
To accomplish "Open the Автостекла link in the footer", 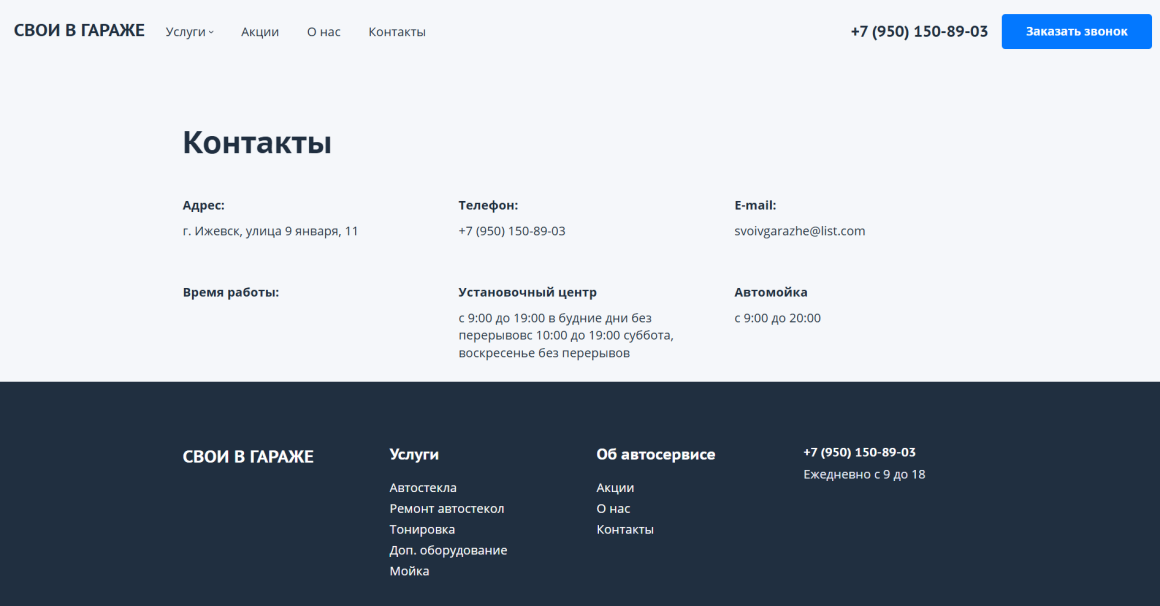I will click(x=423, y=488).
